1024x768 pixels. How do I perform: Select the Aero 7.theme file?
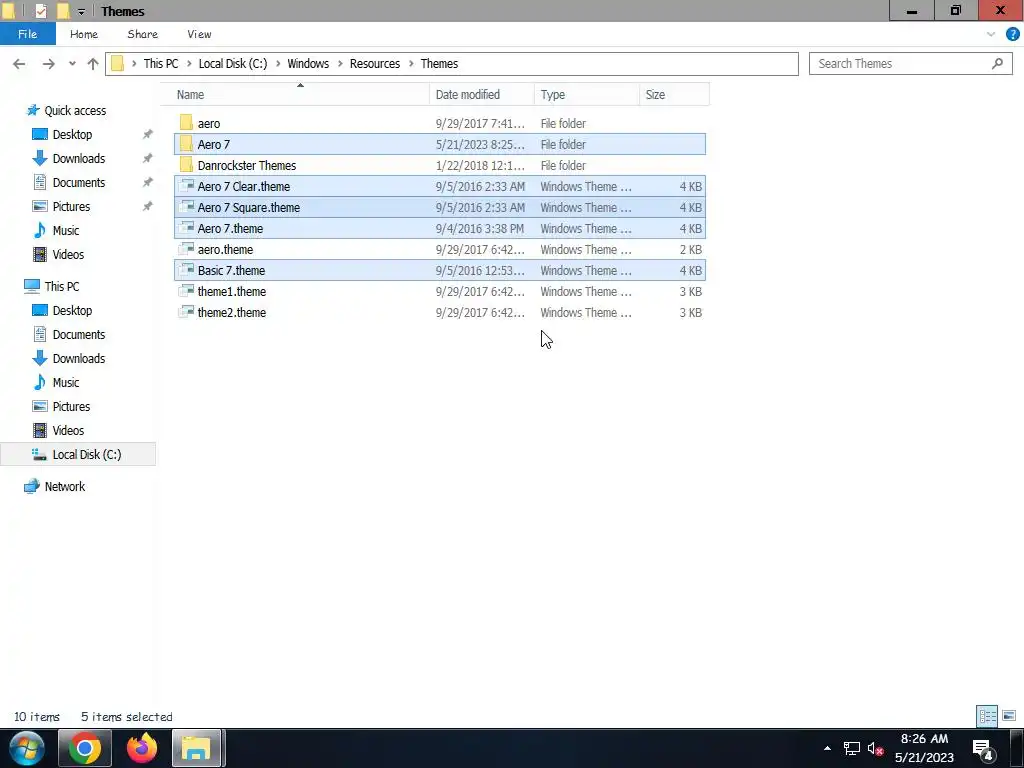(x=440, y=228)
